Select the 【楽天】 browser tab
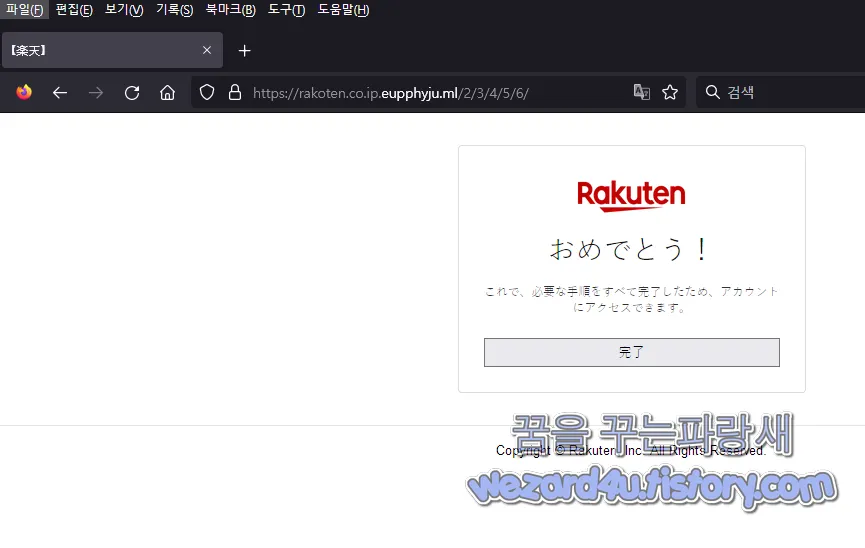865x548 pixels. [x=113, y=50]
